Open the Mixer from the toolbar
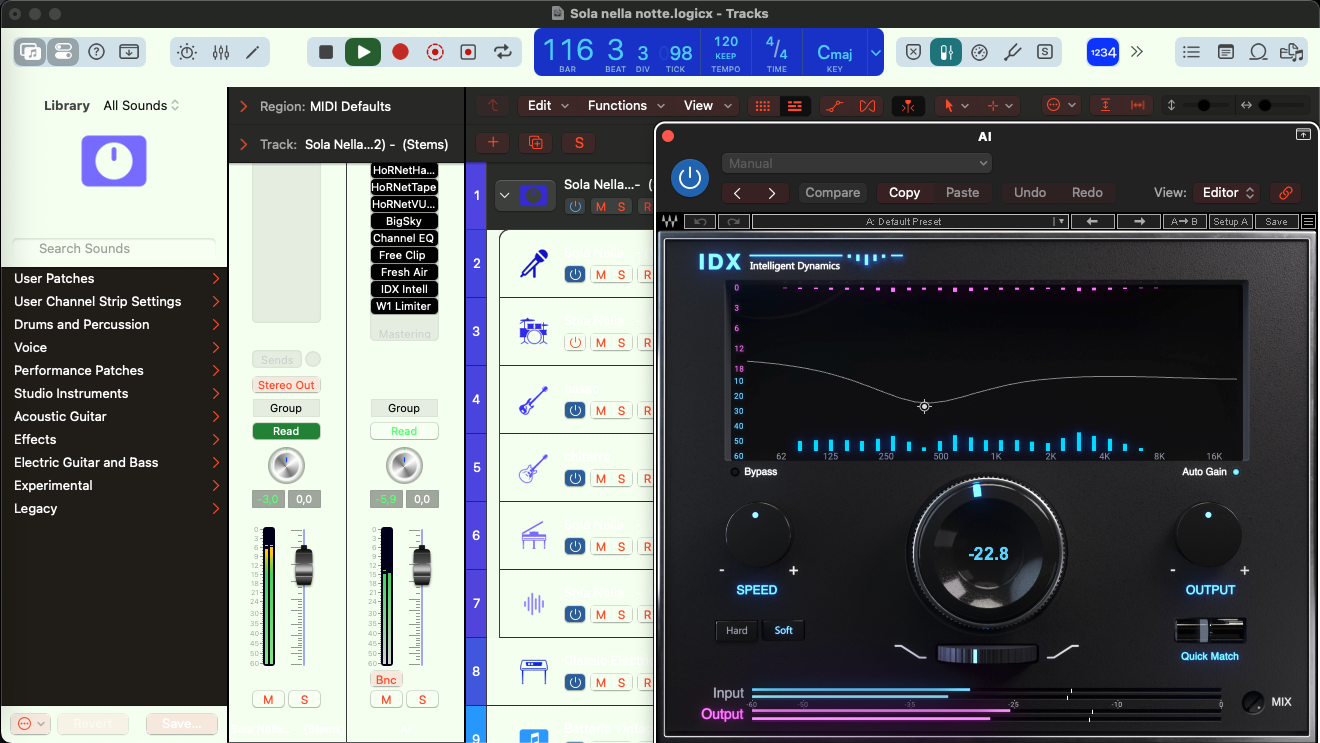Screen dimensions: 1320x743 [x=221, y=52]
